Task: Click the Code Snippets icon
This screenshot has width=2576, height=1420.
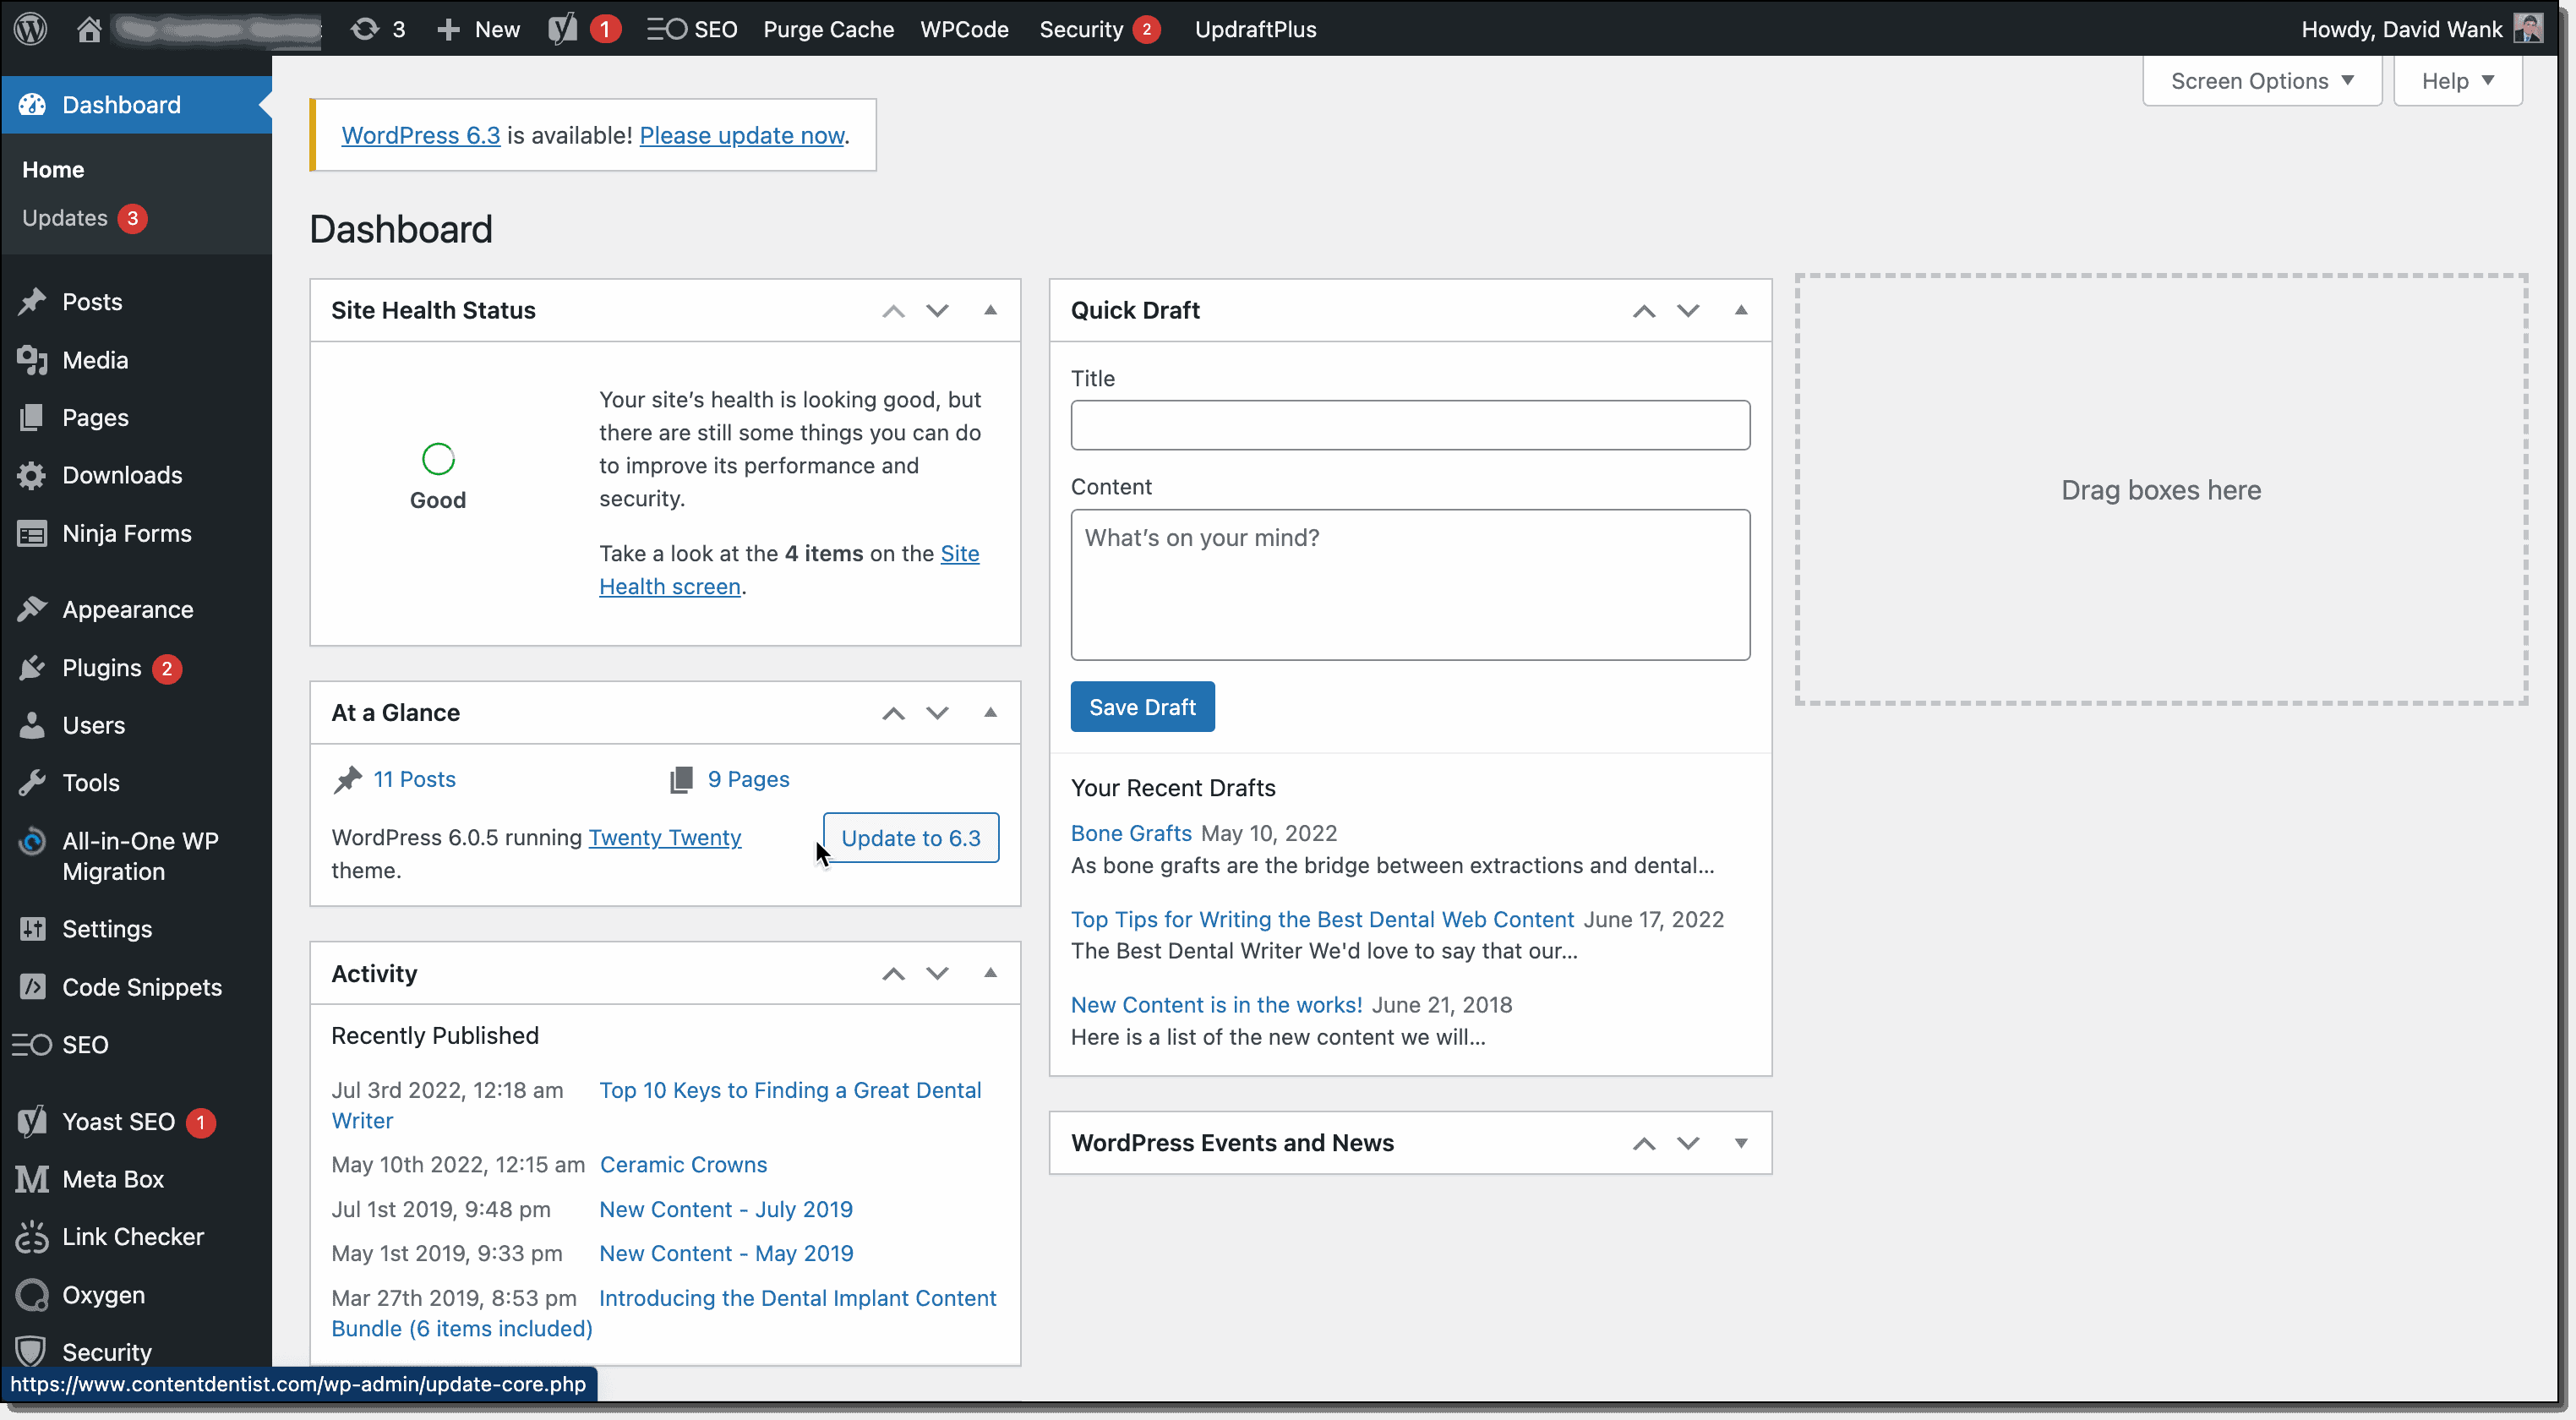Action: pos(32,987)
